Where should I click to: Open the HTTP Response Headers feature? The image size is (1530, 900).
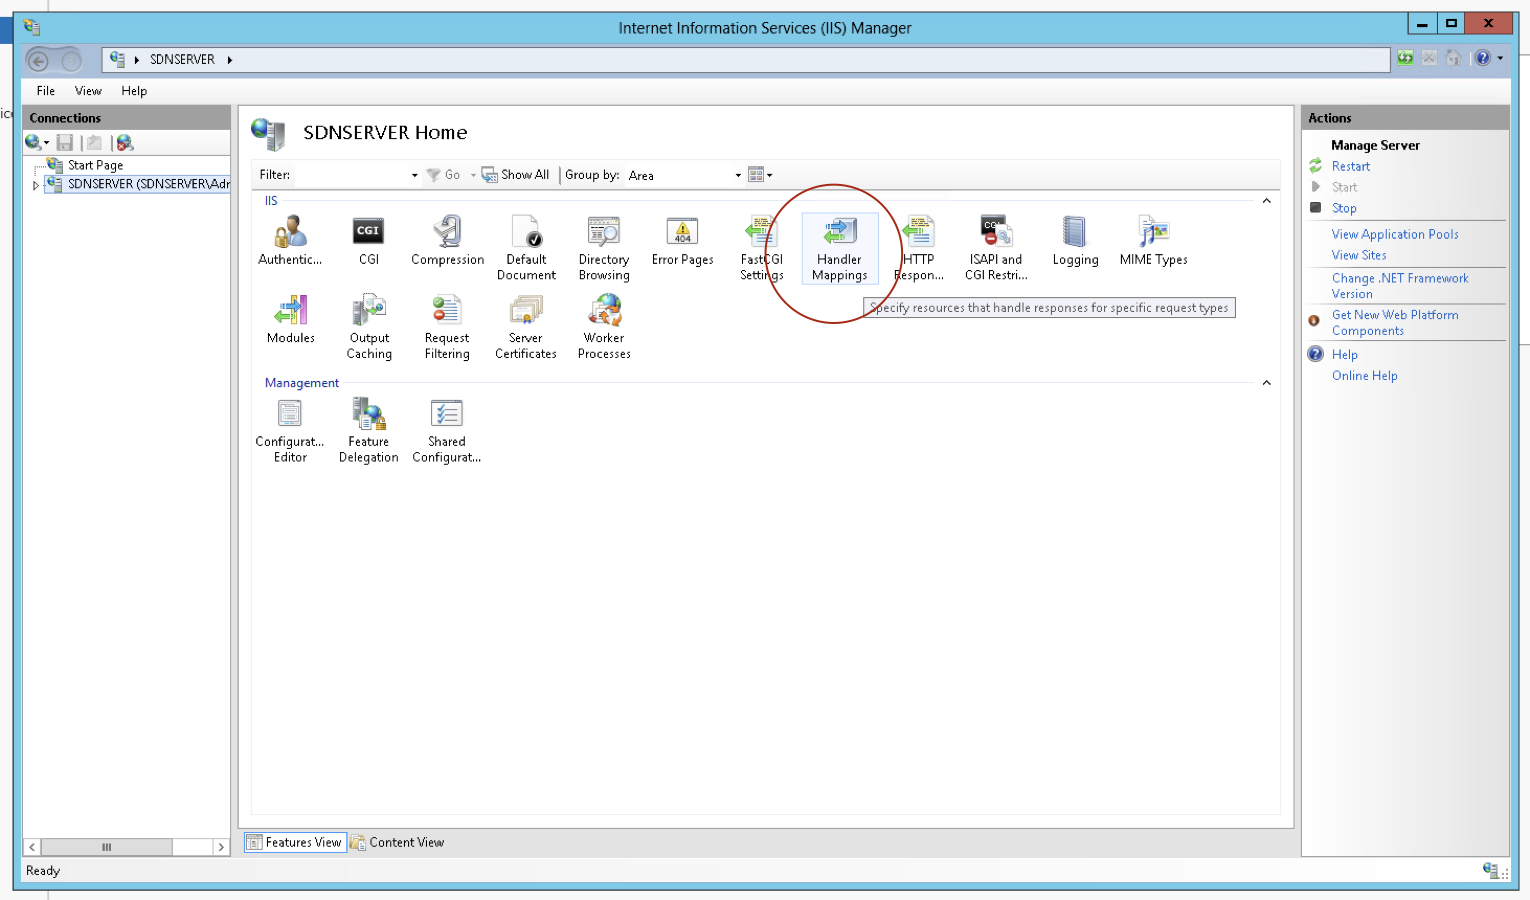[x=918, y=248]
